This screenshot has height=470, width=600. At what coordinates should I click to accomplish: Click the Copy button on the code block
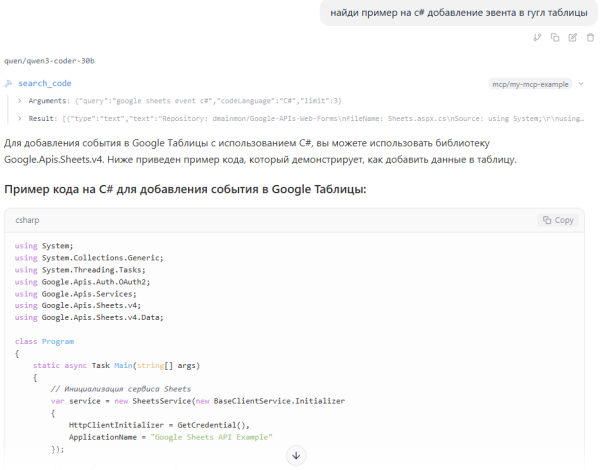[x=558, y=220]
